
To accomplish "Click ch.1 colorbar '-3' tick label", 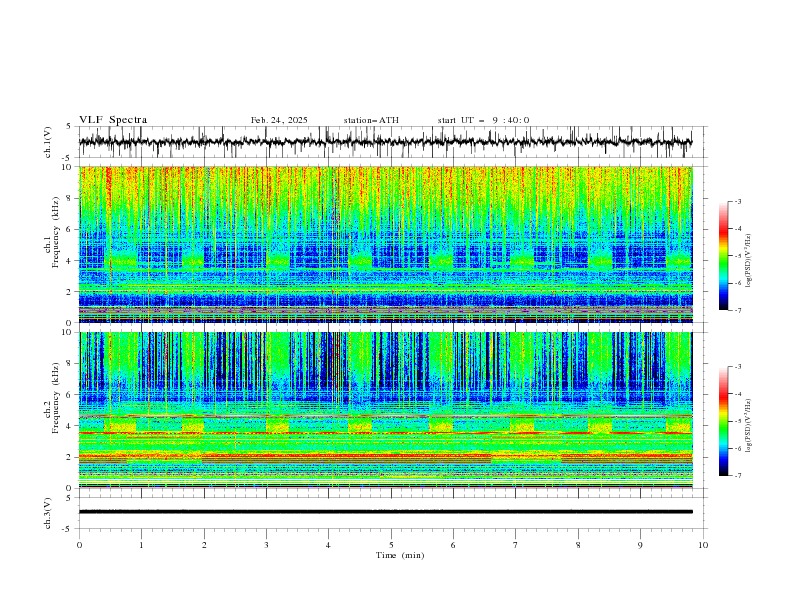I will pos(738,201).
